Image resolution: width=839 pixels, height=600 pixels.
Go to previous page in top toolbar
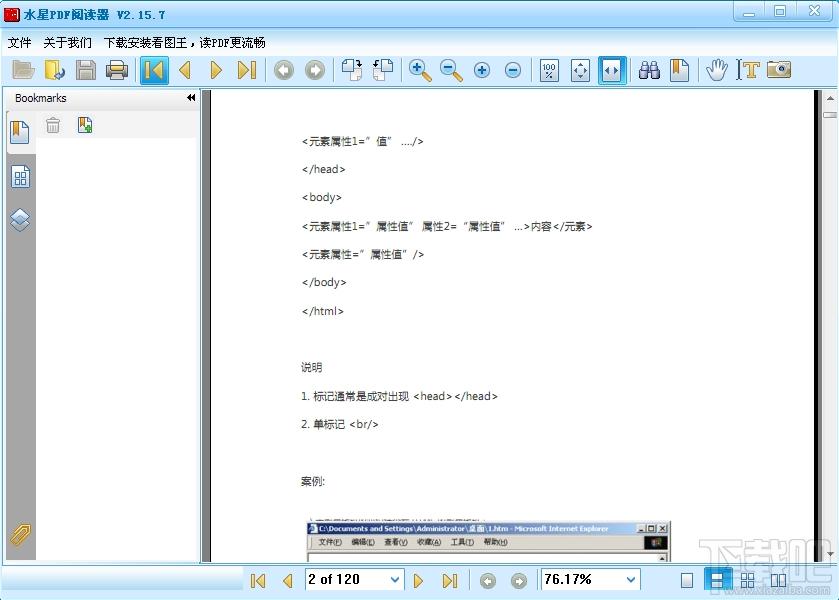point(185,70)
